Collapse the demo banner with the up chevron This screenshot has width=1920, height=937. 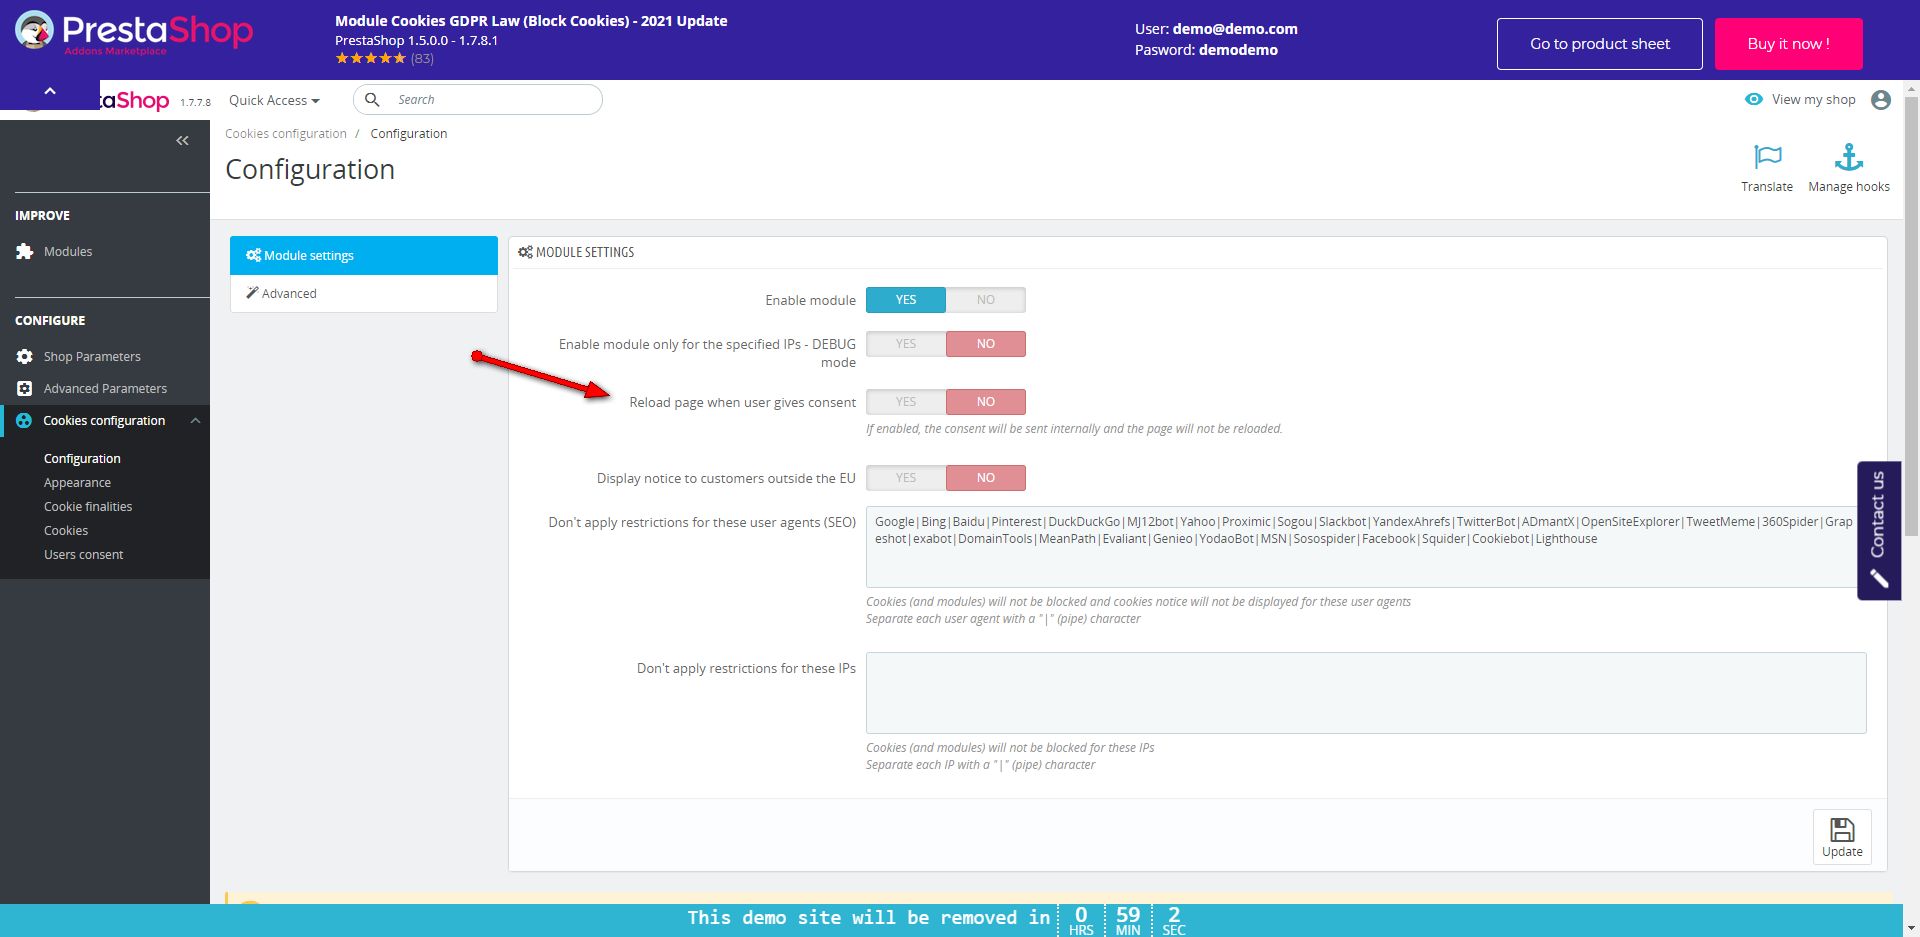(x=50, y=91)
